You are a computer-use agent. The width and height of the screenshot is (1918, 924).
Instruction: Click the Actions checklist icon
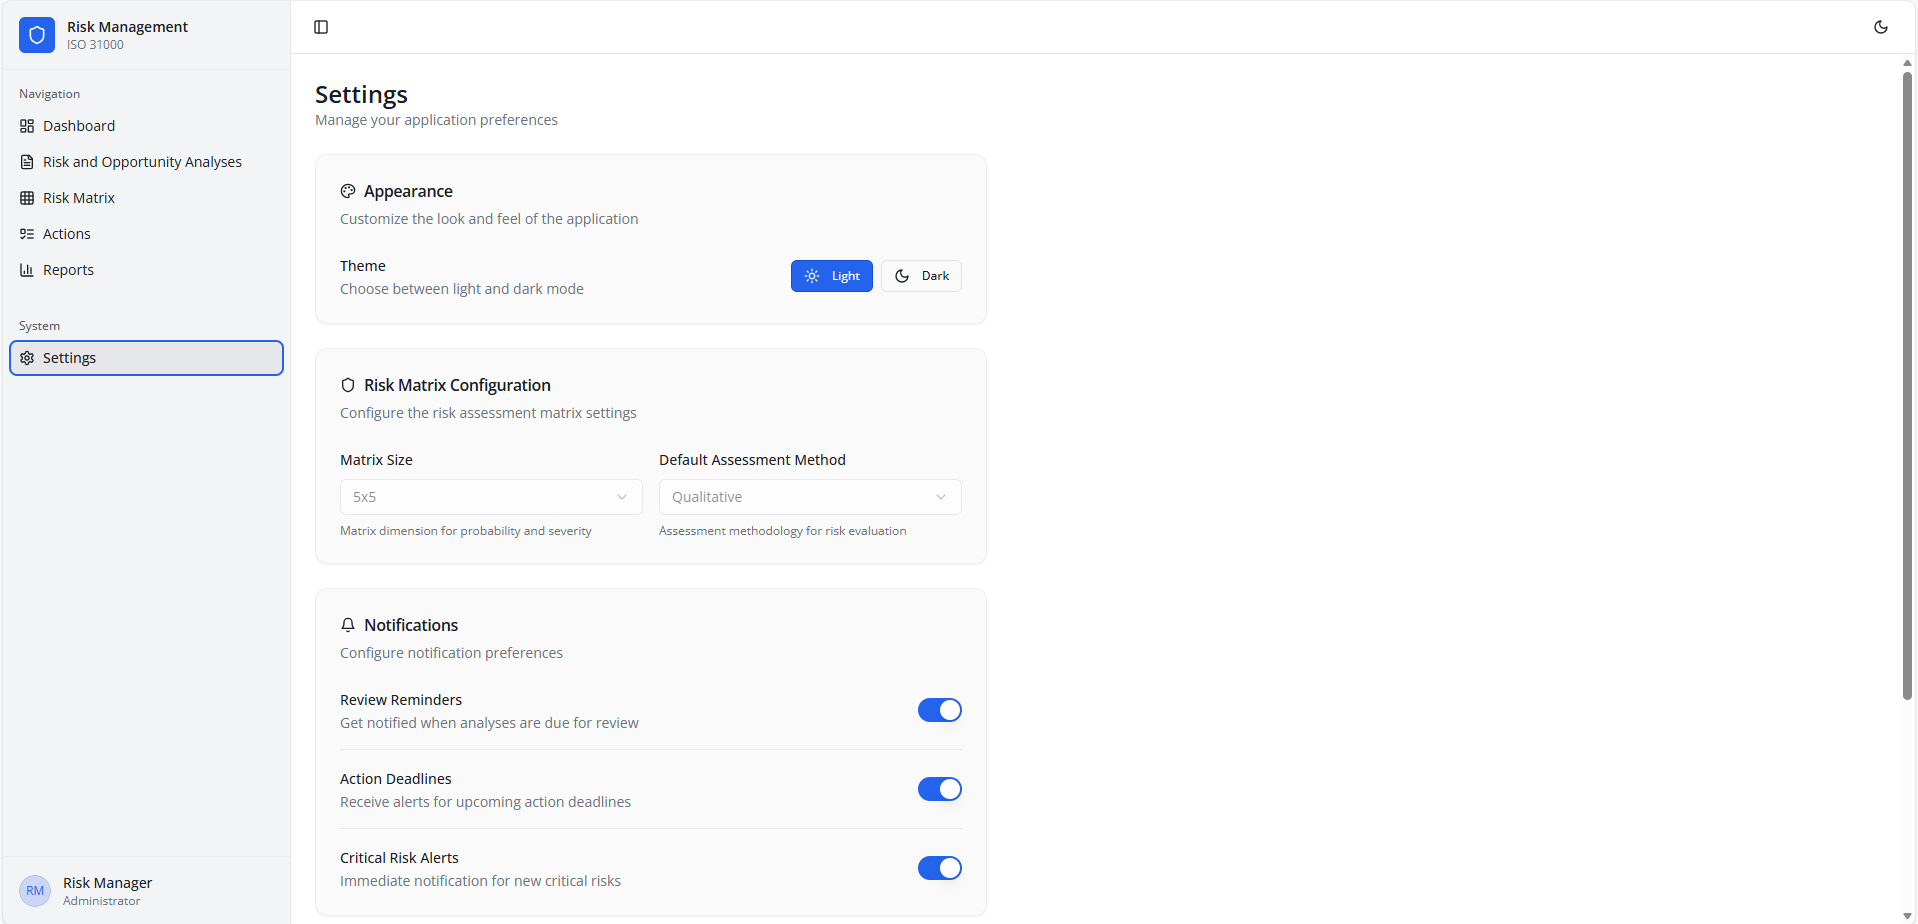[x=26, y=234]
